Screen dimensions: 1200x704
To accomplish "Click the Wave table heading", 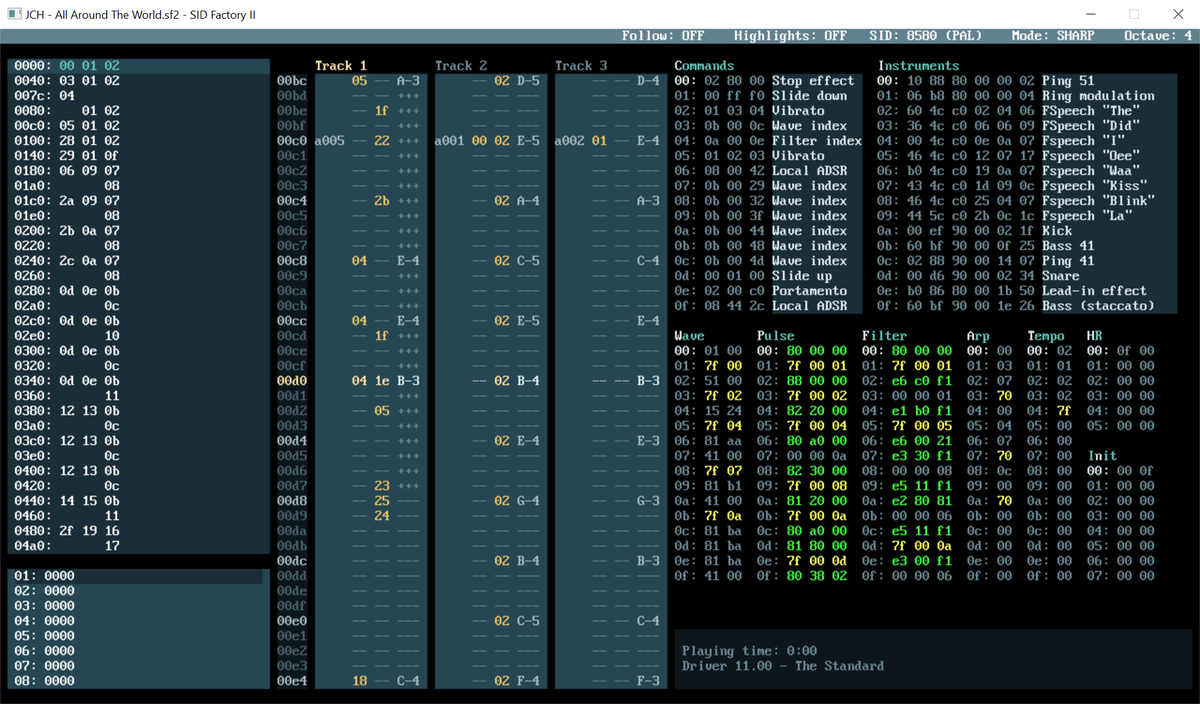I will pos(689,336).
